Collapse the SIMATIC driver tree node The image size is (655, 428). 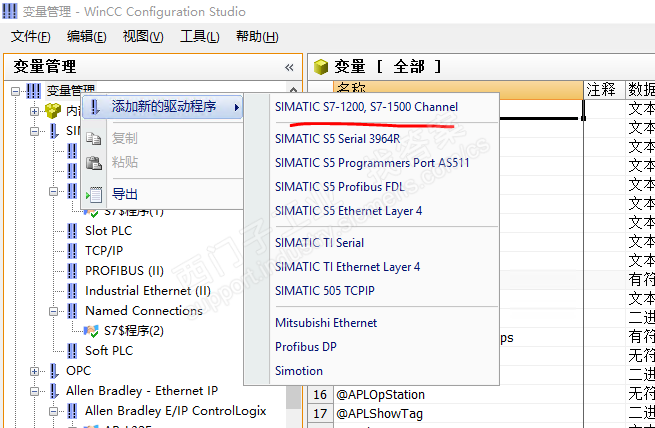coord(34,131)
